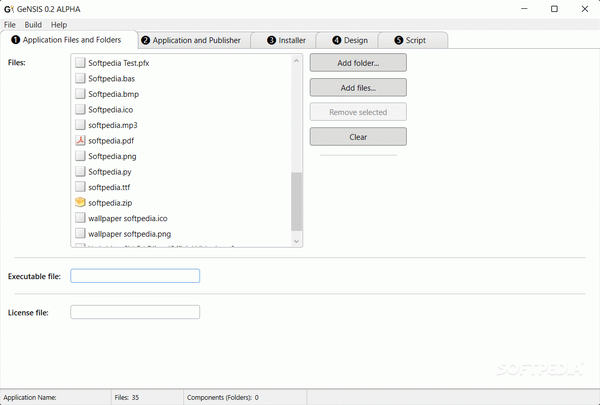Select the wallpaper softpedia.ico file name
This screenshot has width=600, height=405.
(x=128, y=219)
